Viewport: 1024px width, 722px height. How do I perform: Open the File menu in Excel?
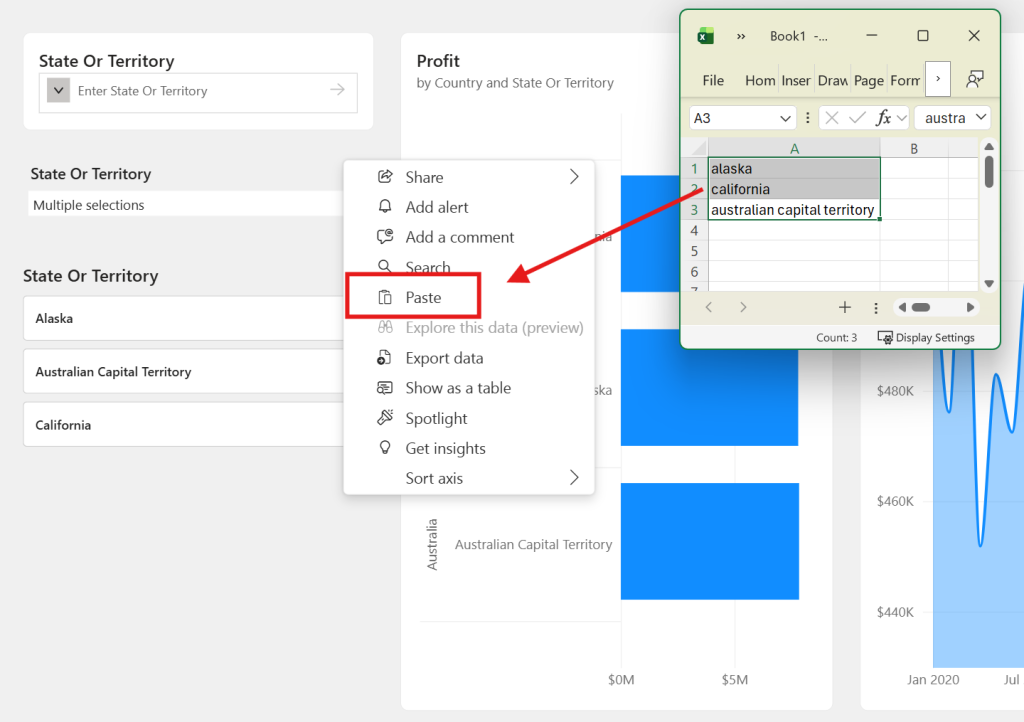[712, 80]
